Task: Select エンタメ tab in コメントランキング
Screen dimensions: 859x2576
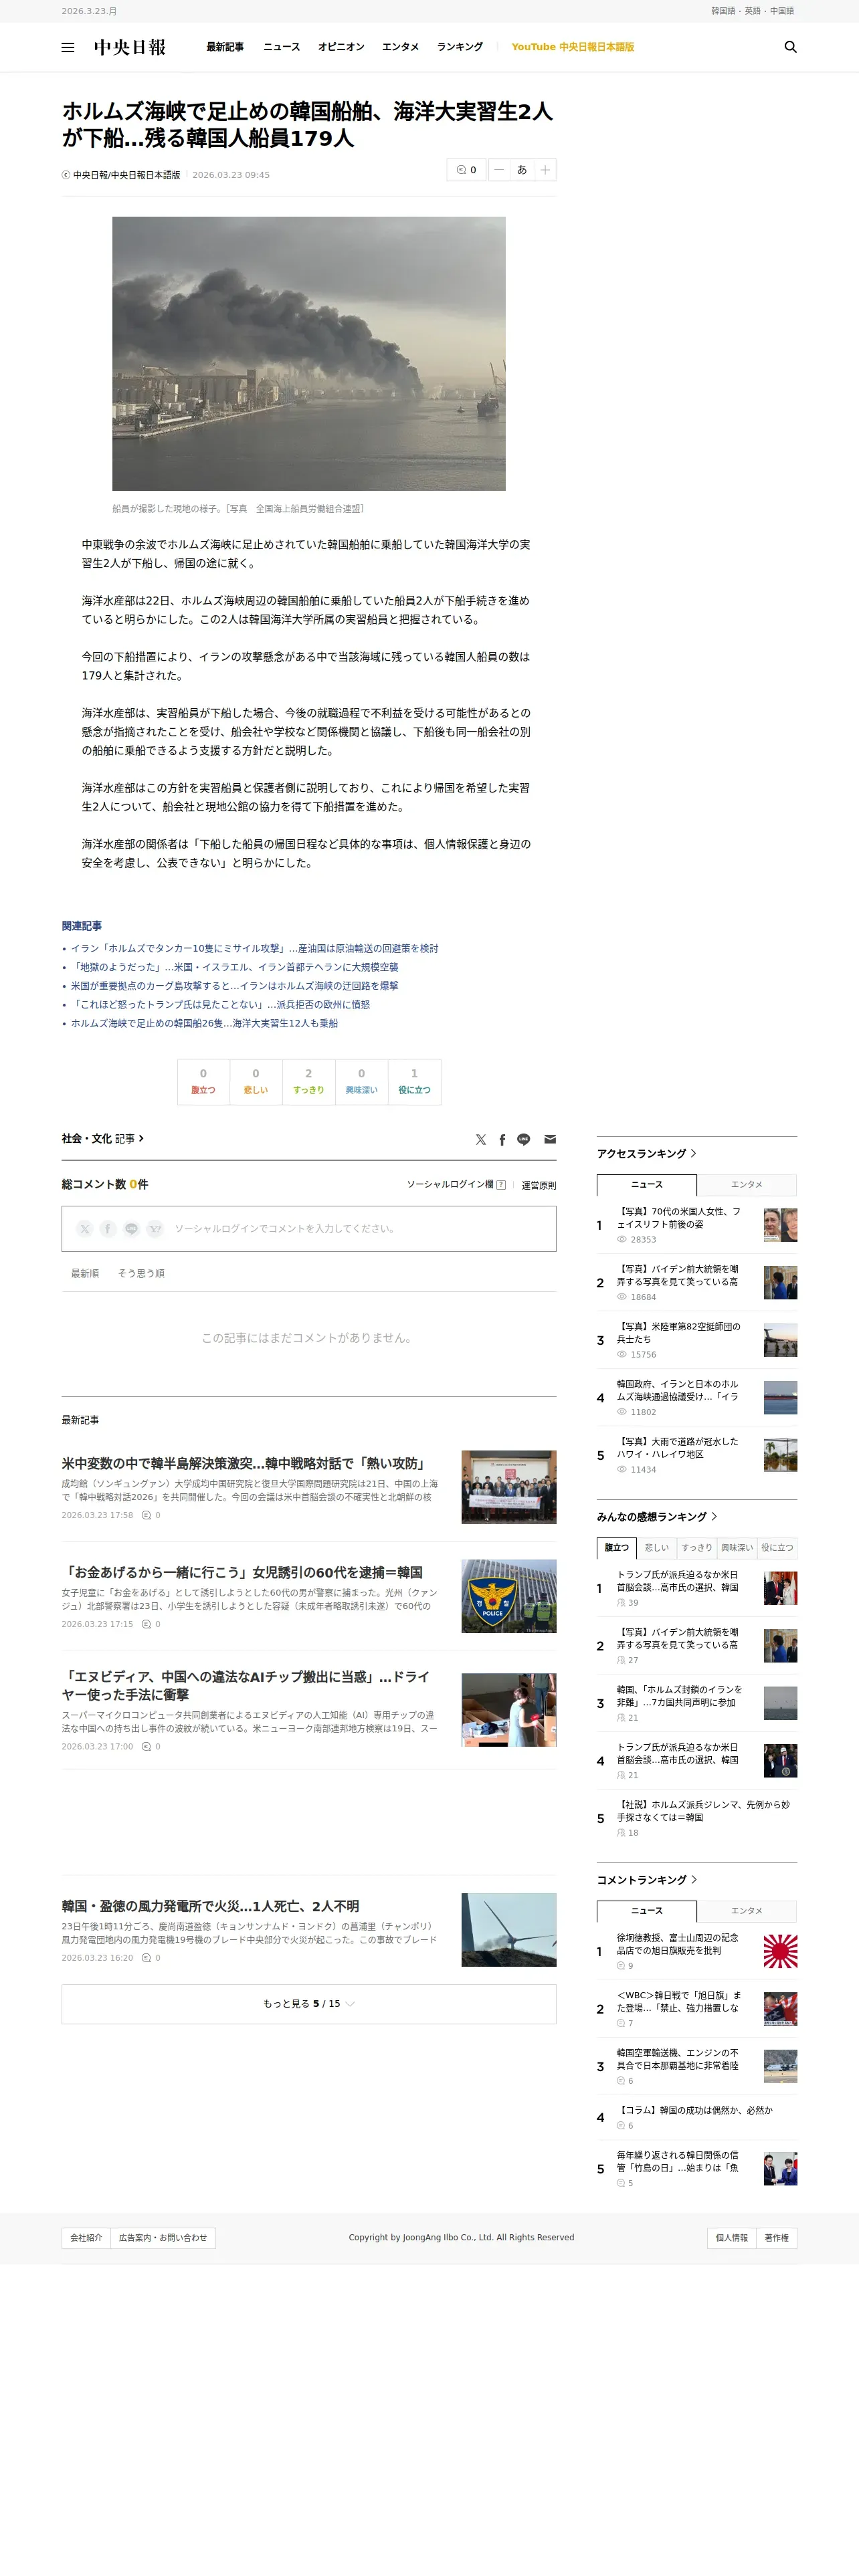Action: click(747, 1911)
